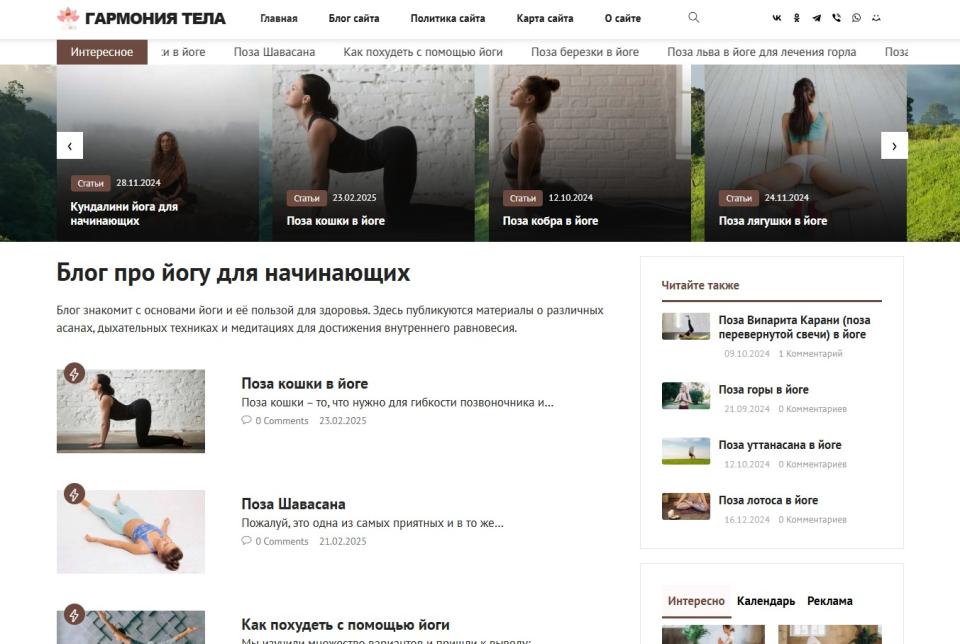Open slide Кундалини йога для начинающих
This screenshot has width=960, height=644.
point(124,214)
